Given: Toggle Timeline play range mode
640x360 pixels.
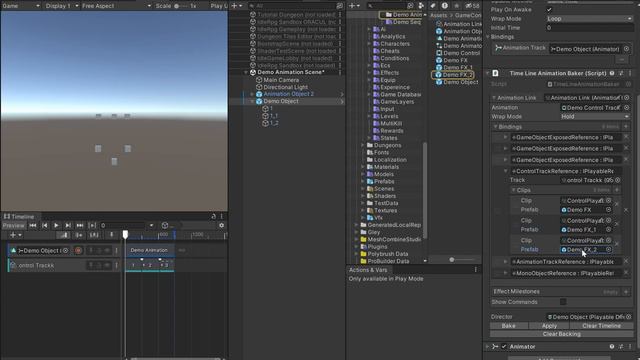Looking at the screenshot, I should [x=92, y=225].
